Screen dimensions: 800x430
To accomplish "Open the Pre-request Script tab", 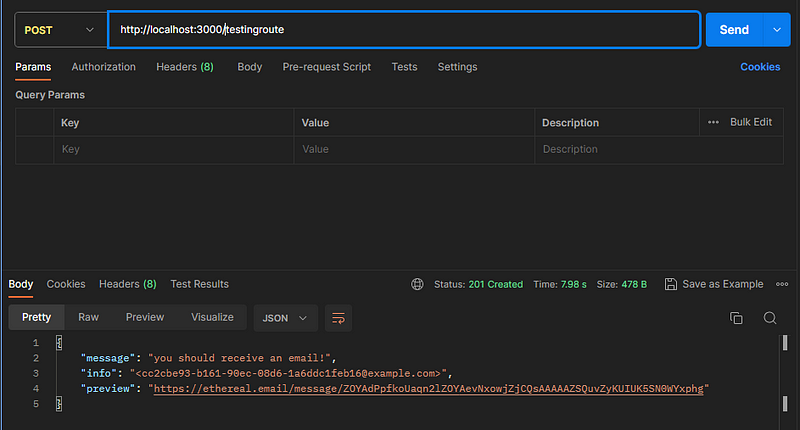I will (x=326, y=67).
